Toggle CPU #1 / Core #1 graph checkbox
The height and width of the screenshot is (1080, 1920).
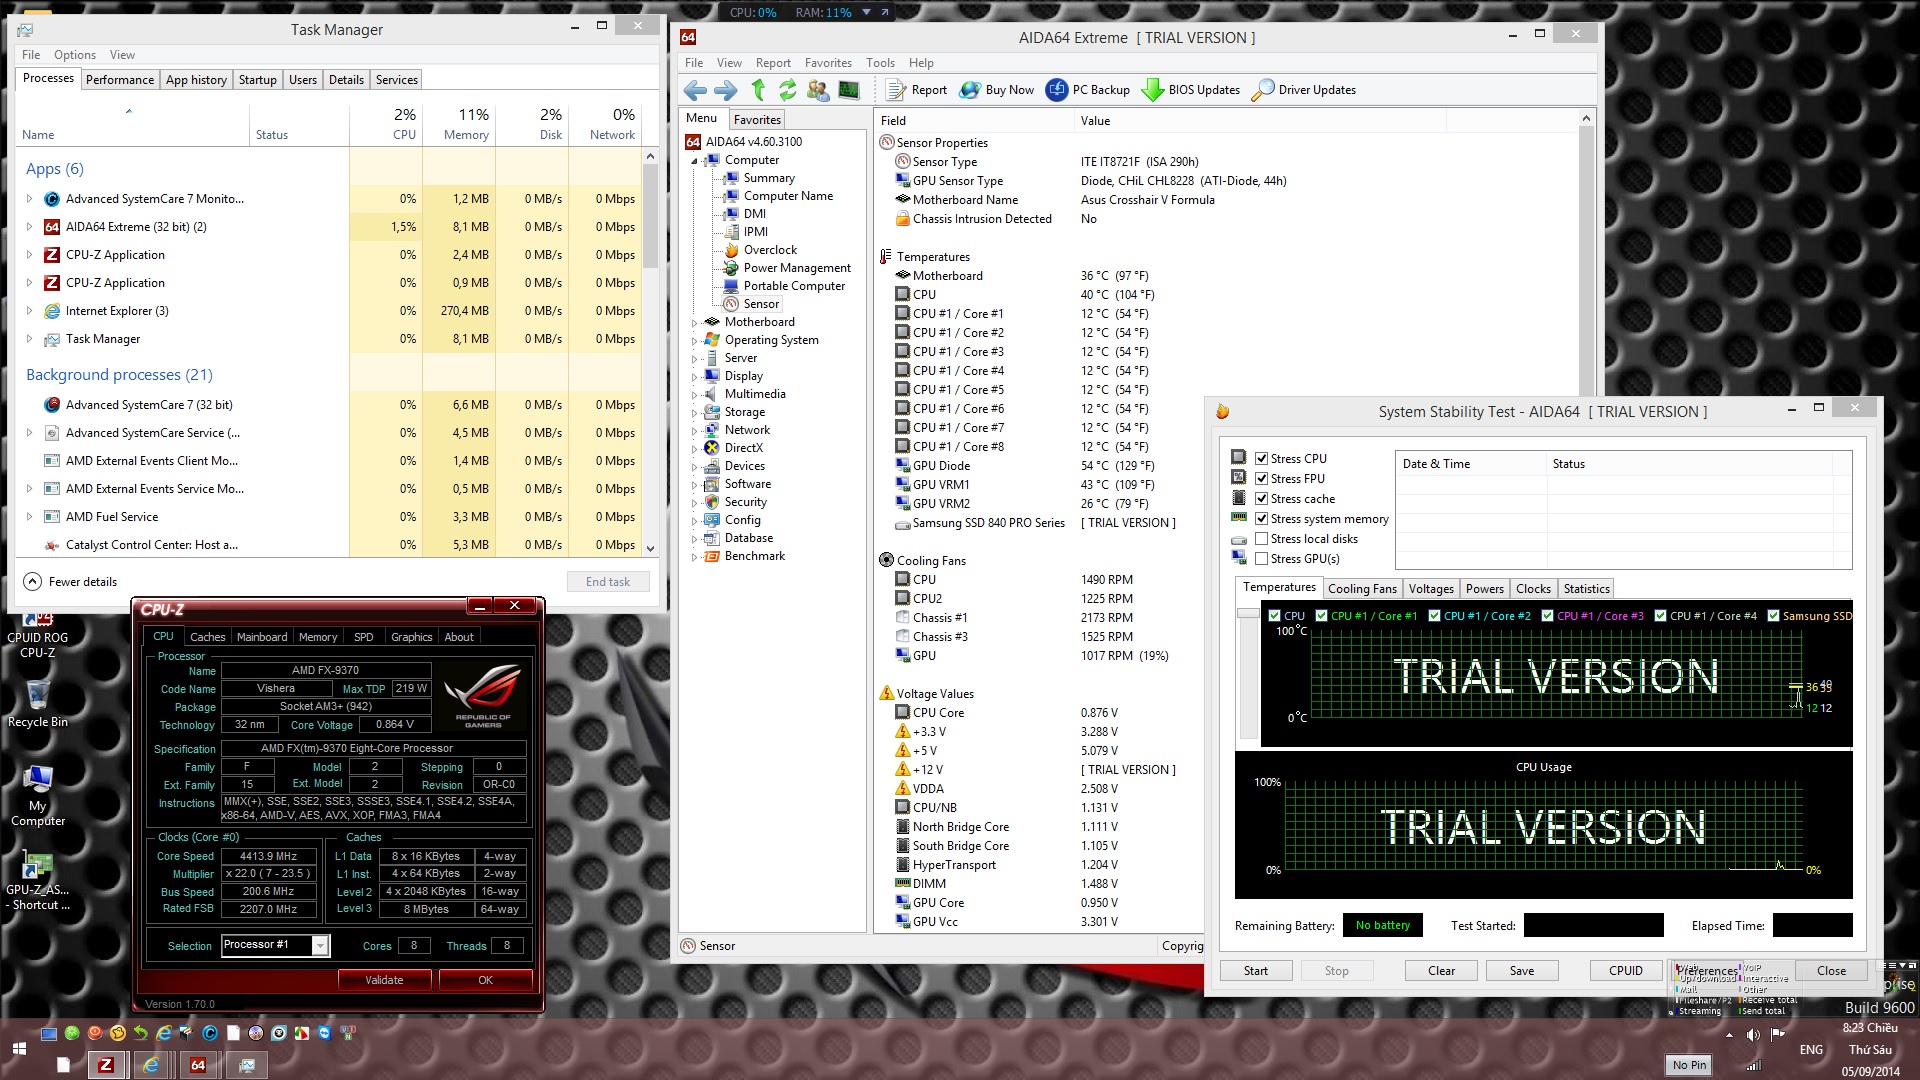[x=1321, y=616]
